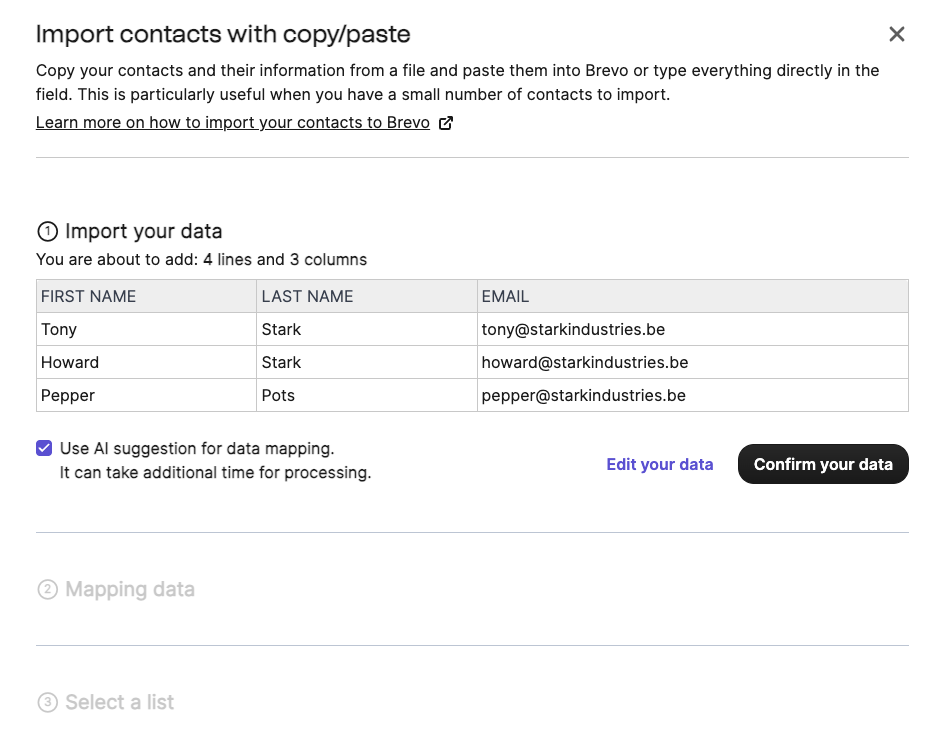
Task: Expand the Select a list section
Action: point(120,703)
